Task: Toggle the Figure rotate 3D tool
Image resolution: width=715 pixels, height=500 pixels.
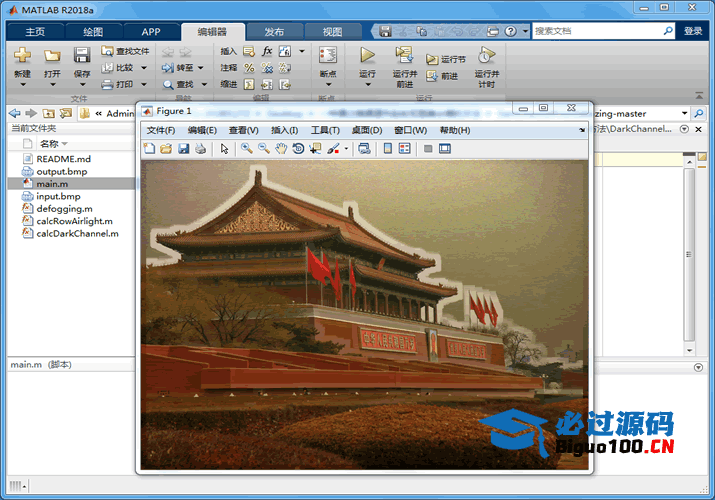Action: 298,148
